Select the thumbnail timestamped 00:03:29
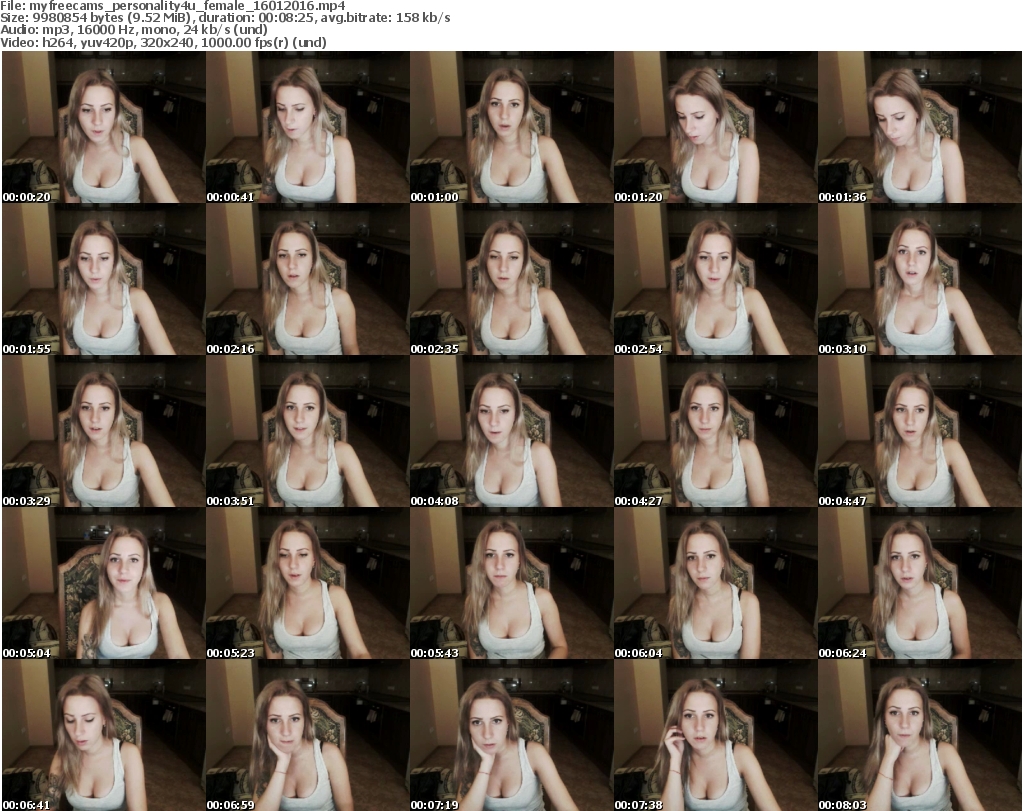This screenshot has height=811, width=1024. click(x=104, y=432)
